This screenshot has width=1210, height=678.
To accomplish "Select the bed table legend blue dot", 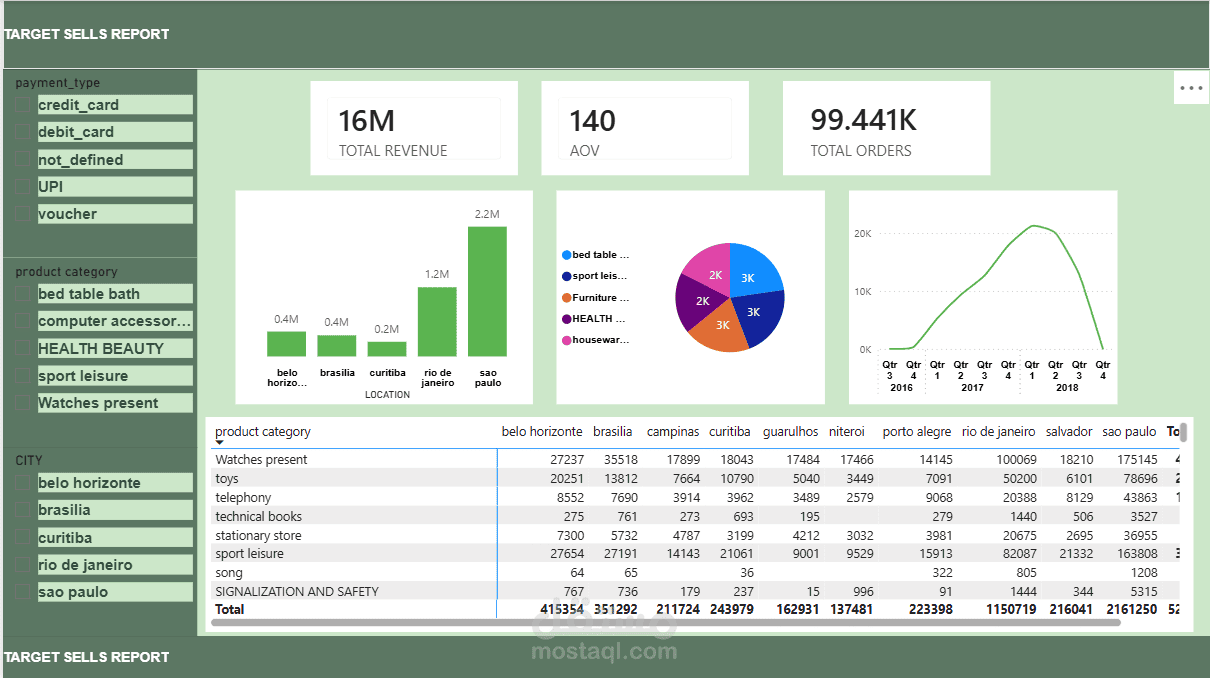I will [x=567, y=255].
